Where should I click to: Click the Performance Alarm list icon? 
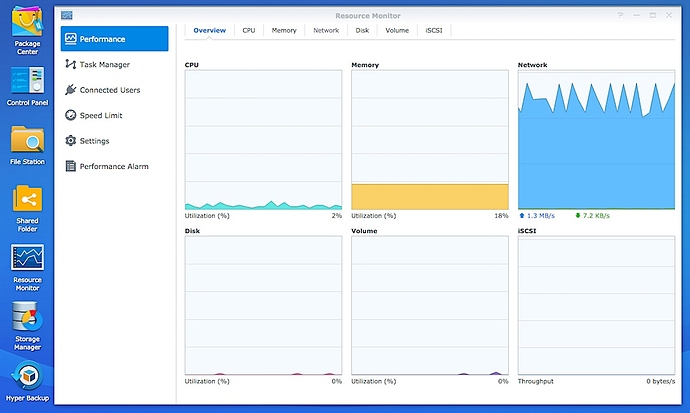tap(70, 166)
